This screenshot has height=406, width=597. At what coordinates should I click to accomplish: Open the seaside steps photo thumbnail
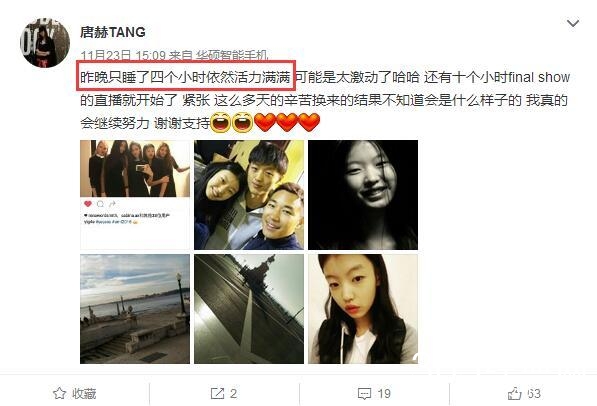[135, 309]
